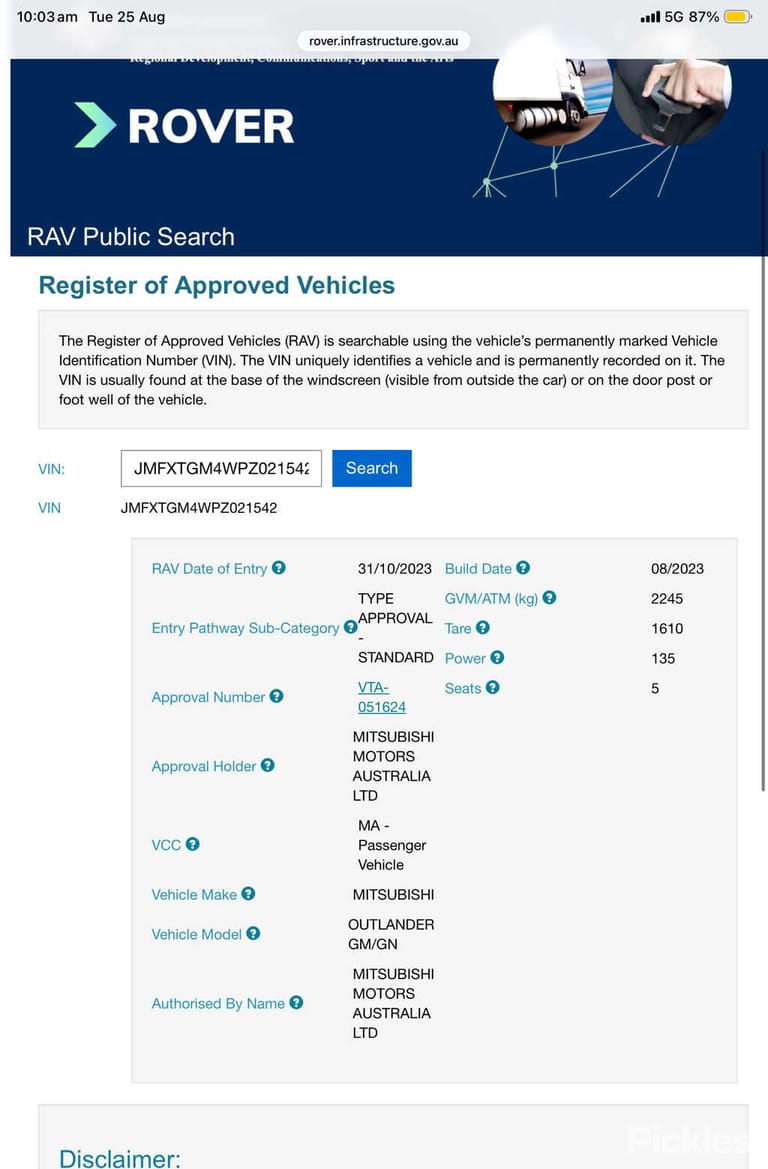Click help icon beside Power
The image size is (768, 1169).
pyautogui.click(x=497, y=657)
